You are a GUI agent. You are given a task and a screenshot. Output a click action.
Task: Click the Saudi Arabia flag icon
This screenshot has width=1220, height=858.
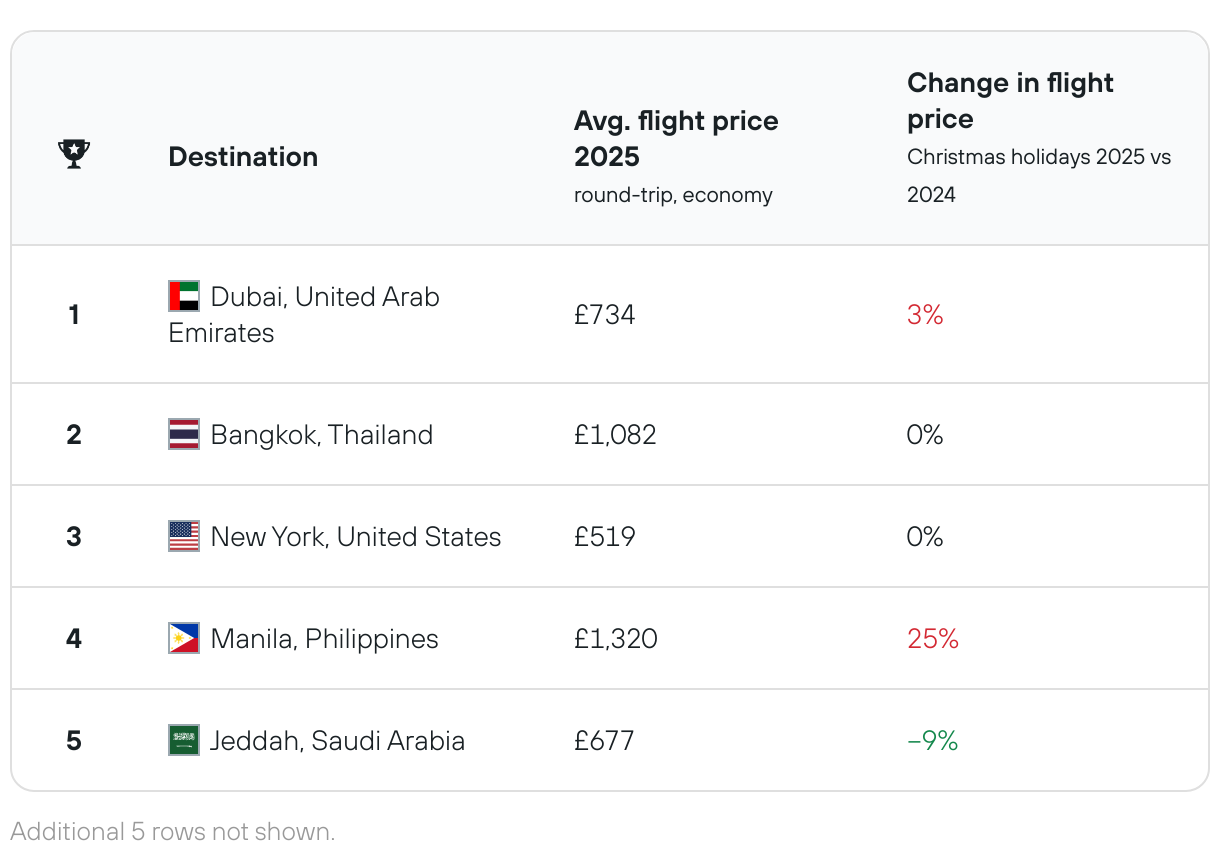[184, 740]
